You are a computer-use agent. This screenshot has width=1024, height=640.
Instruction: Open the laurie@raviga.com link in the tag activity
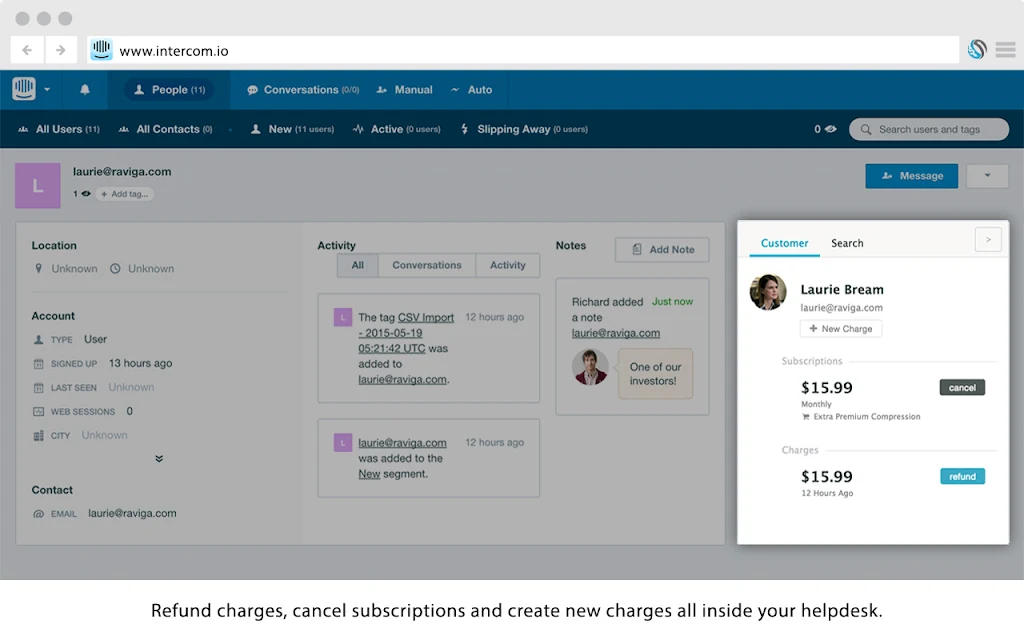click(402, 379)
